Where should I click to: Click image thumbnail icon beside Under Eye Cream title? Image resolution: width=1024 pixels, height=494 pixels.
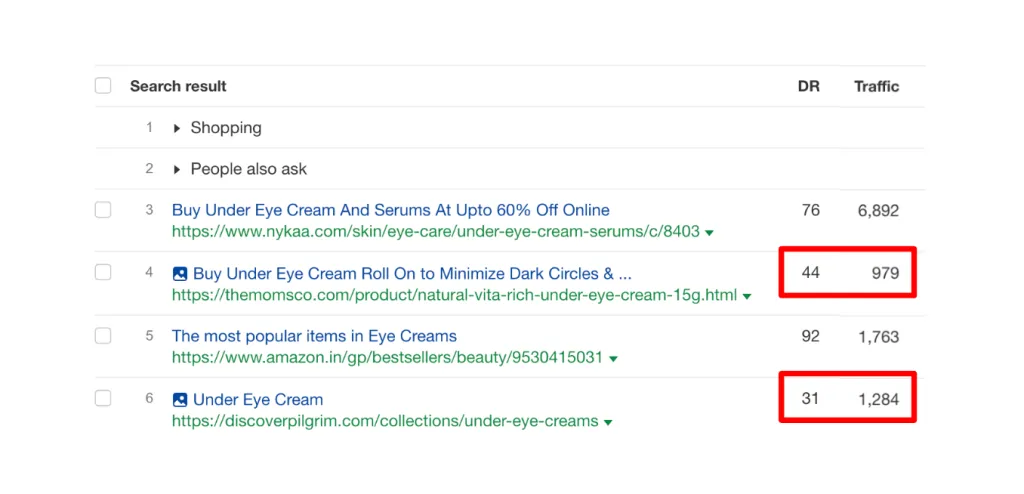(x=180, y=400)
